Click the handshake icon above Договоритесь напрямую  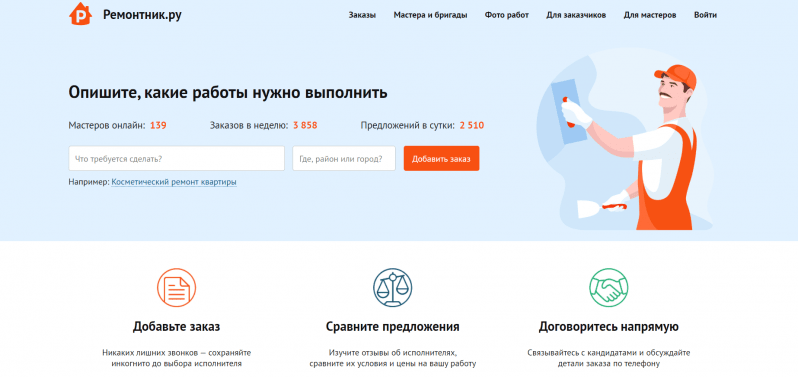coord(609,287)
